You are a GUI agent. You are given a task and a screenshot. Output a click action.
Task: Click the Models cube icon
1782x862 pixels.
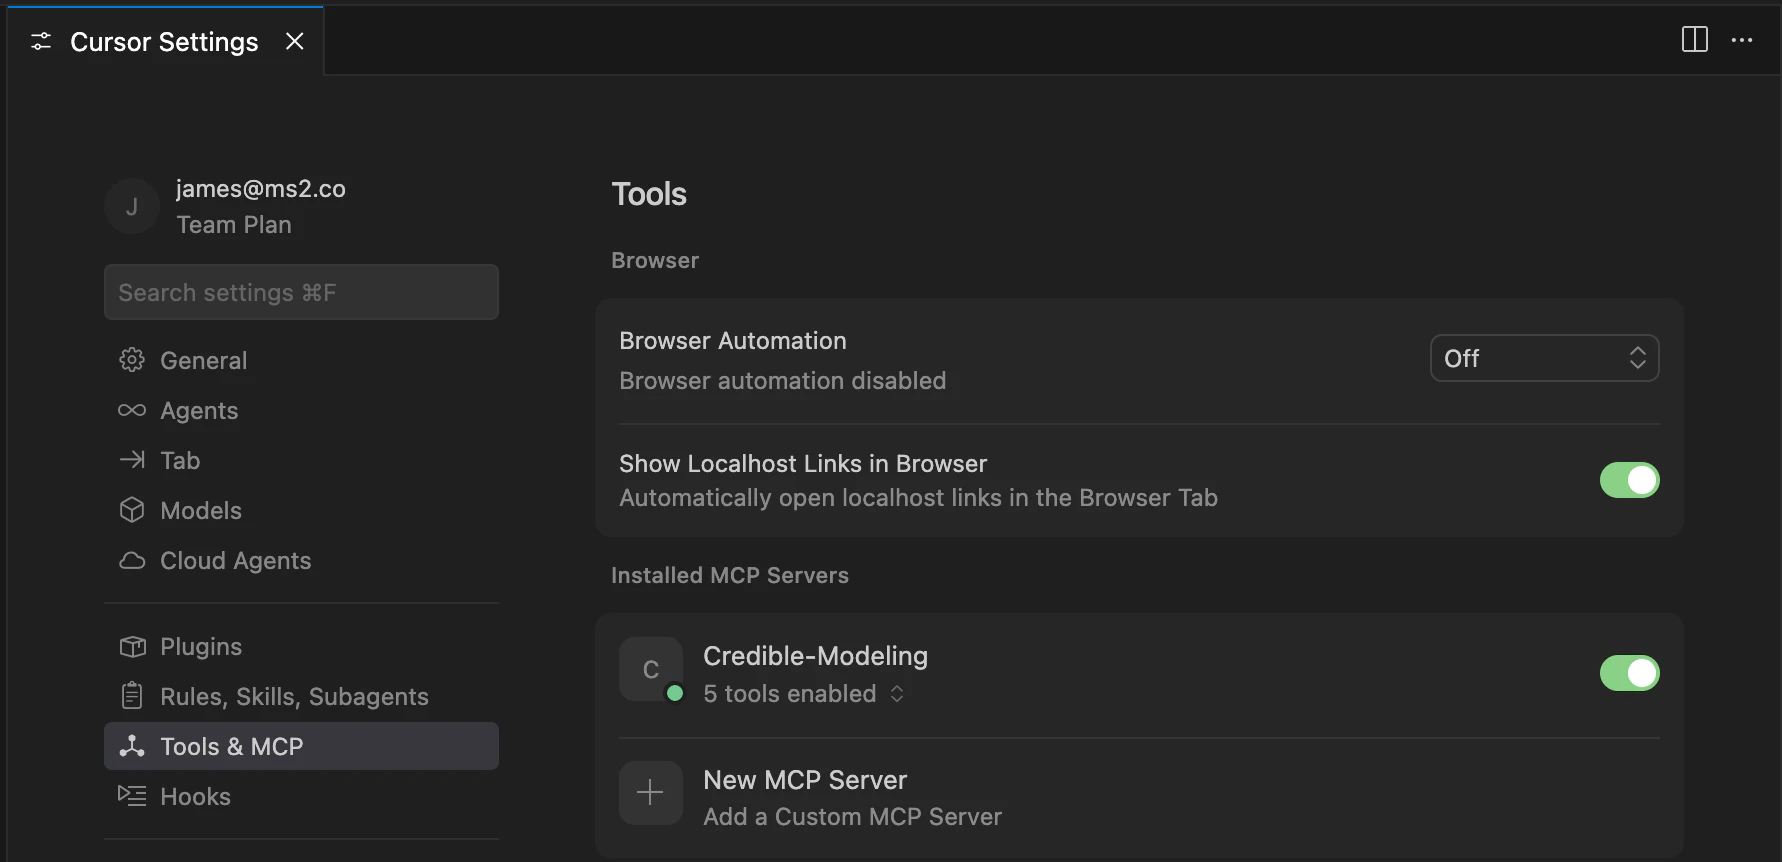(x=132, y=510)
